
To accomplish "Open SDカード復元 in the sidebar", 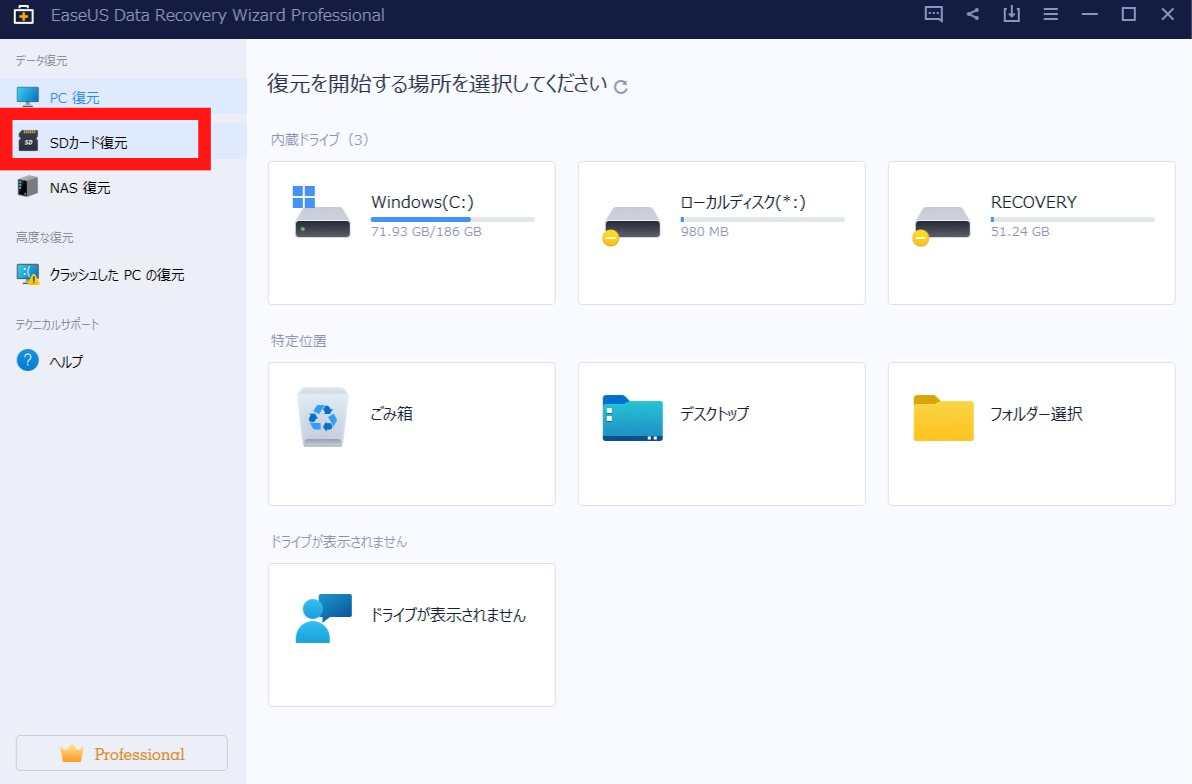I will point(88,143).
